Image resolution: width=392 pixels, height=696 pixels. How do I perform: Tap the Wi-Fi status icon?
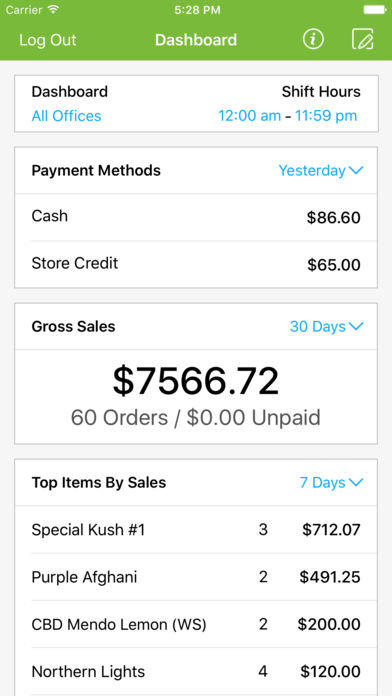pyautogui.click(x=54, y=10)
